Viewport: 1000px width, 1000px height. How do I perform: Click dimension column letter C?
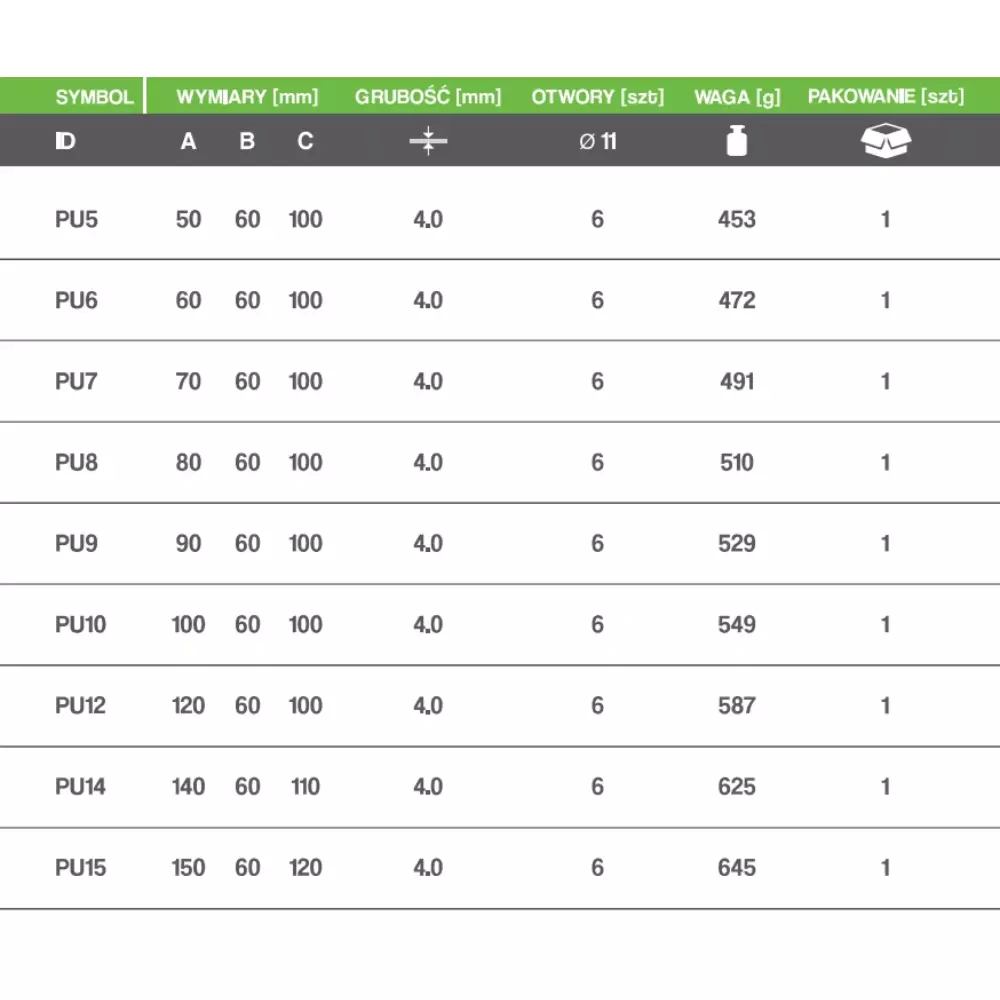pyautogui.click(x=305, y=141)
